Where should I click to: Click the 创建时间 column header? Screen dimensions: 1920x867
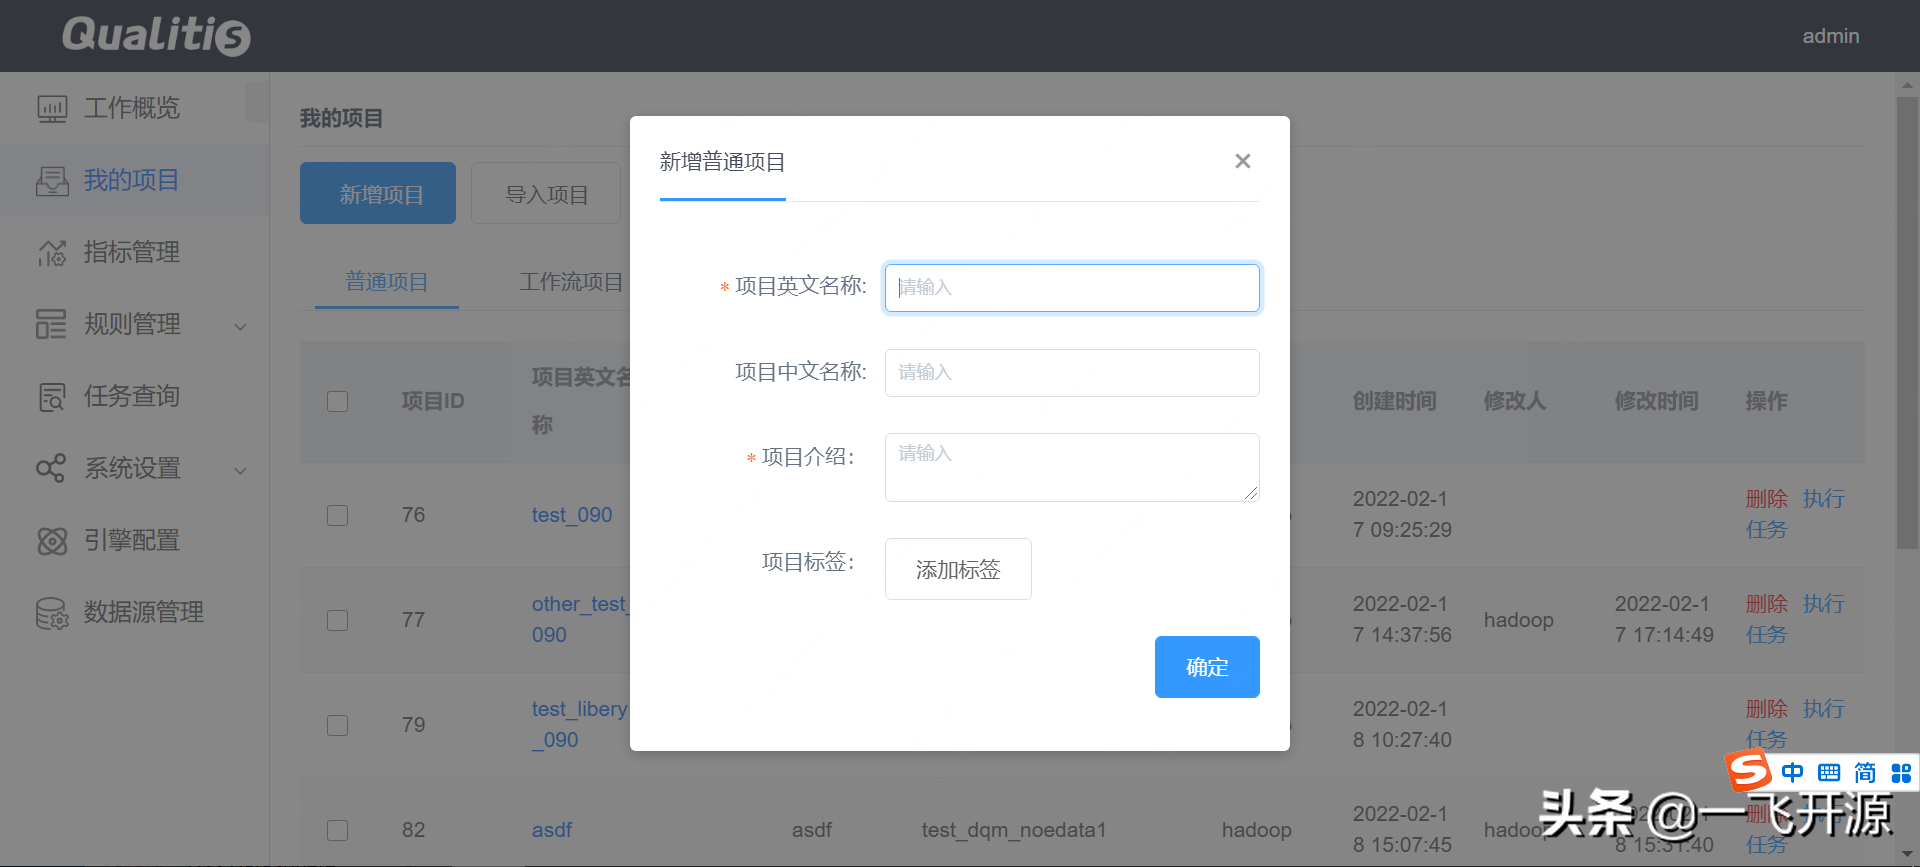[x=1395, y=401]
